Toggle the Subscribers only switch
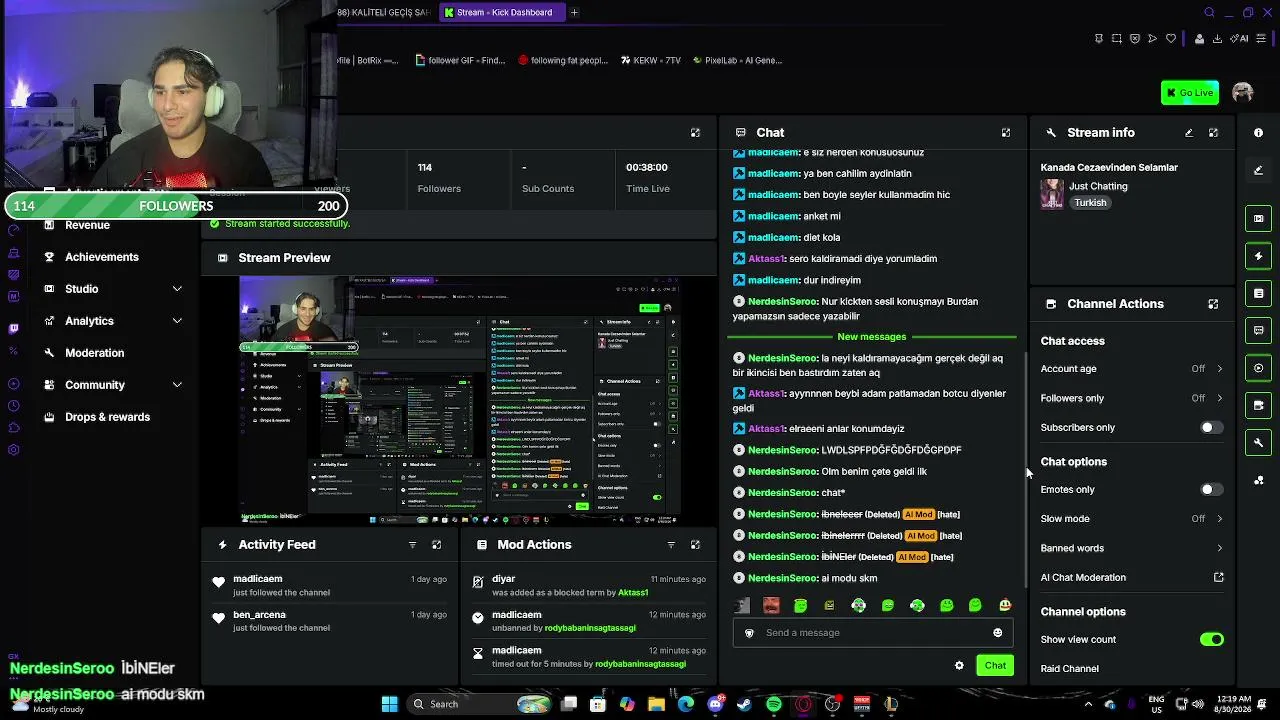 tap(1211, 428)
